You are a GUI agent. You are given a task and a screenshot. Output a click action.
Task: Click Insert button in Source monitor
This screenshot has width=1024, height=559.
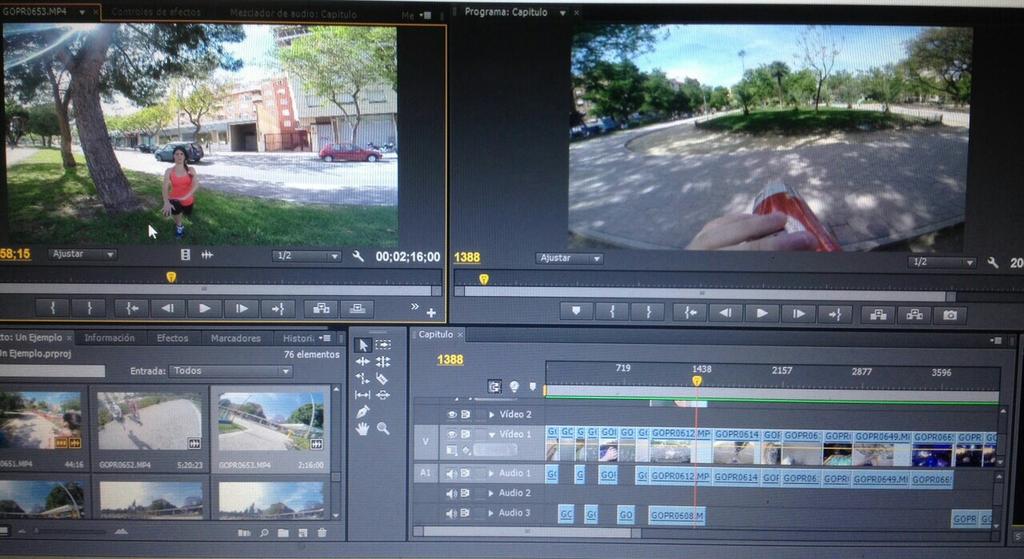(x=321, y=308)
